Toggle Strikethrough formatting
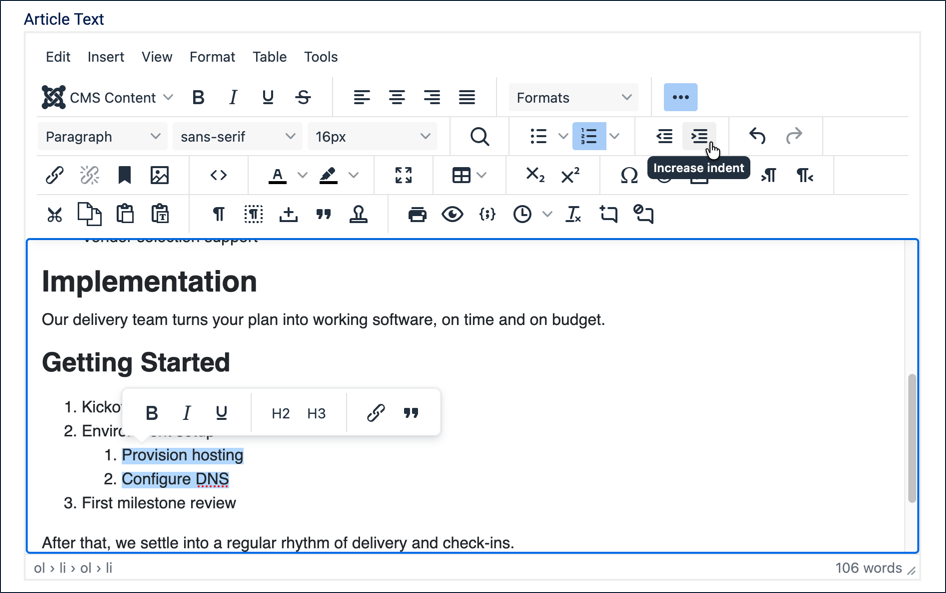 (x=303, y=97)
